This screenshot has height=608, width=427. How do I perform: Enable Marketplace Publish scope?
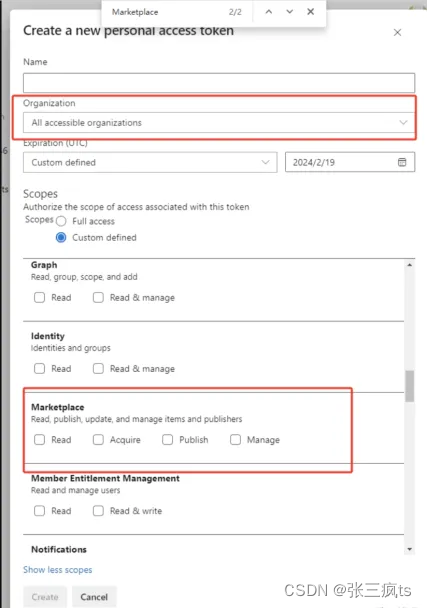[168, 440]
